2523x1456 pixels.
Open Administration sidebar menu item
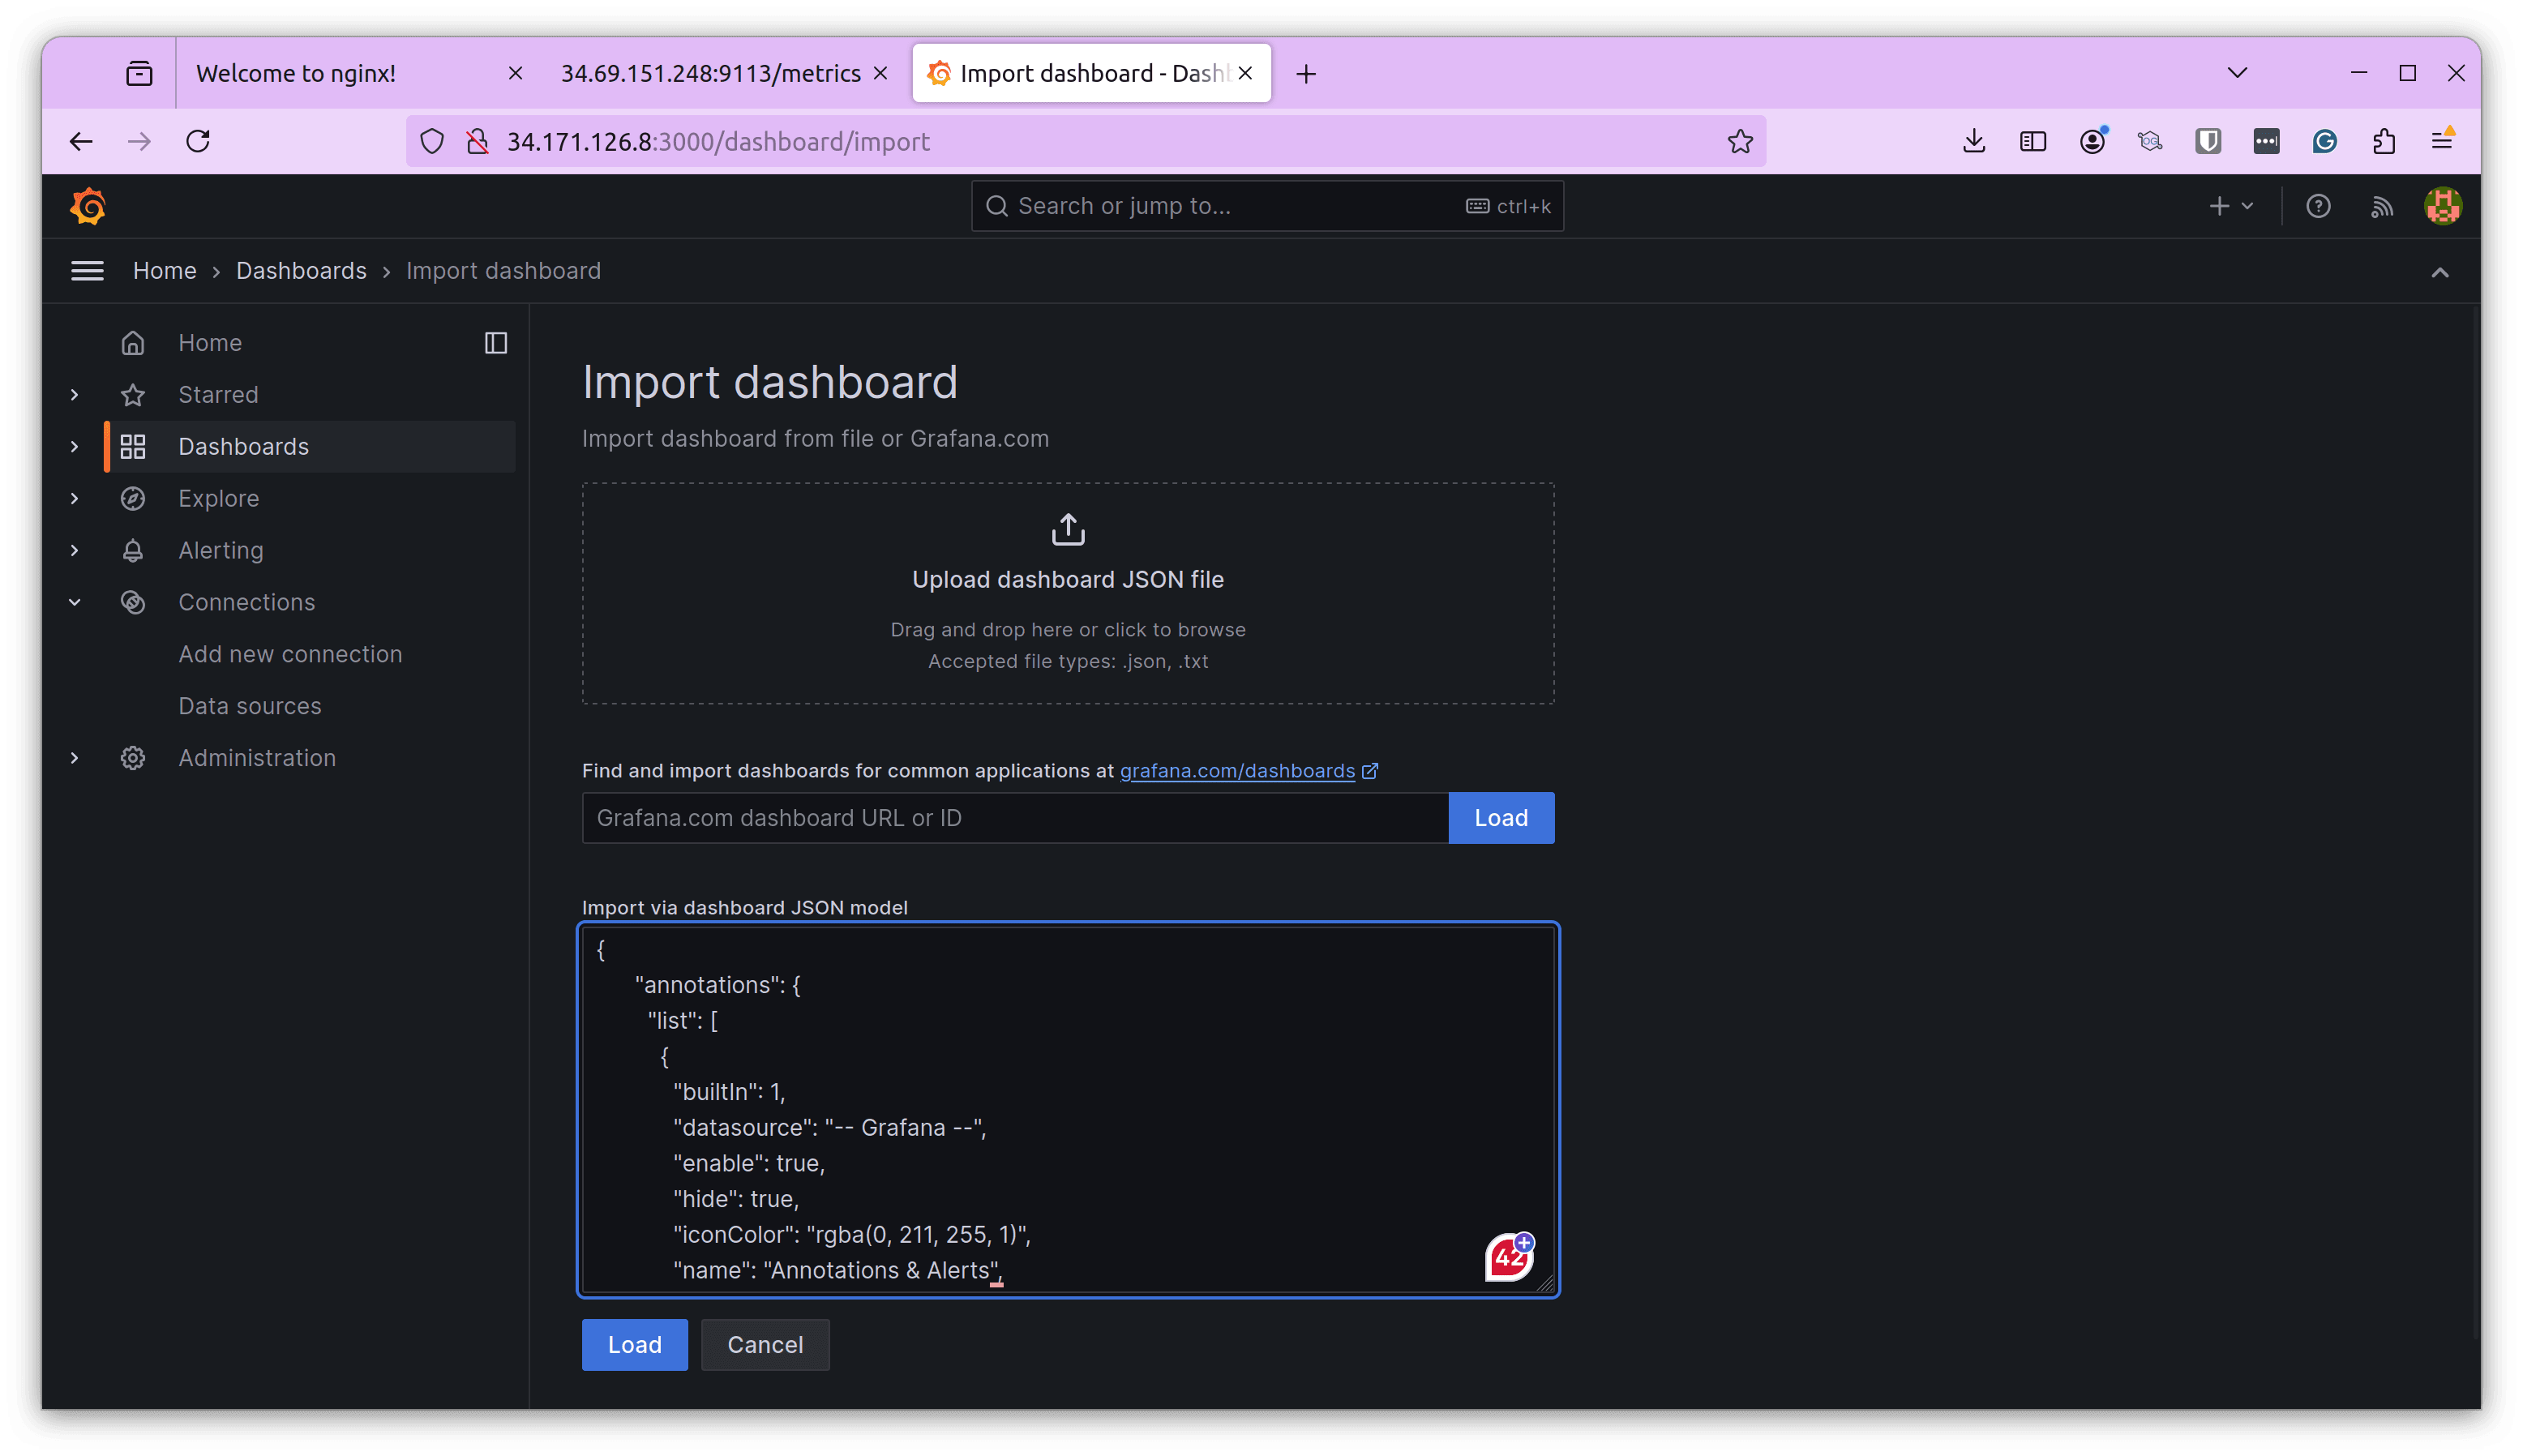point(257,758)
